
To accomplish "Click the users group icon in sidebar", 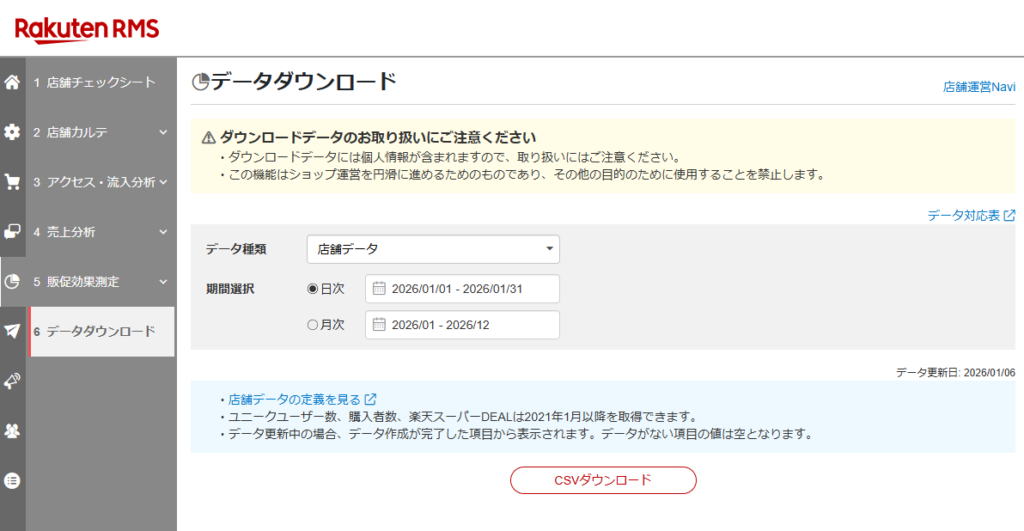I will (x=12, y=431).
